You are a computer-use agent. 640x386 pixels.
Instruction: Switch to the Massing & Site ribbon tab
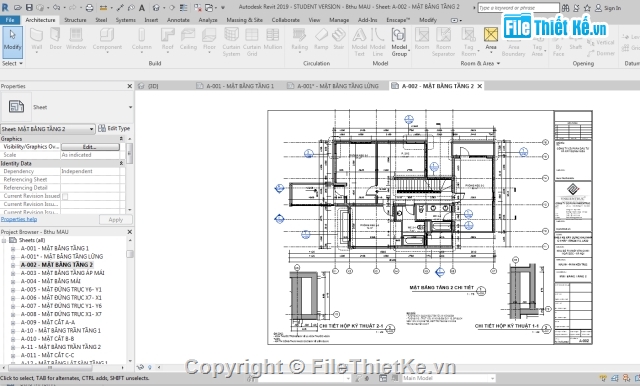pyautogui.click(x=244, y=20)
